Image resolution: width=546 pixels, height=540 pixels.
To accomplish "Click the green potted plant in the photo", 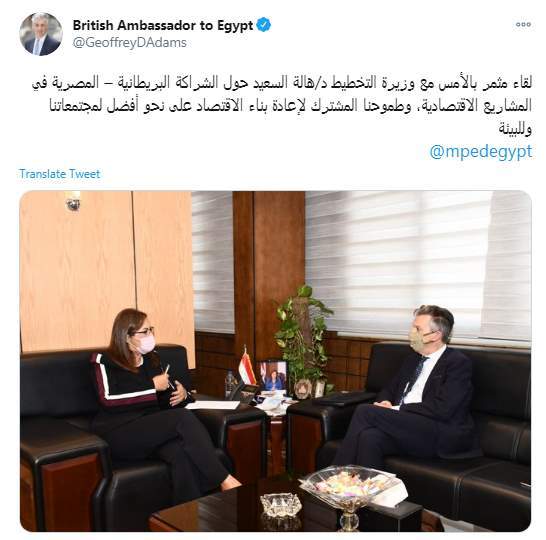I will tap(303, 334).
